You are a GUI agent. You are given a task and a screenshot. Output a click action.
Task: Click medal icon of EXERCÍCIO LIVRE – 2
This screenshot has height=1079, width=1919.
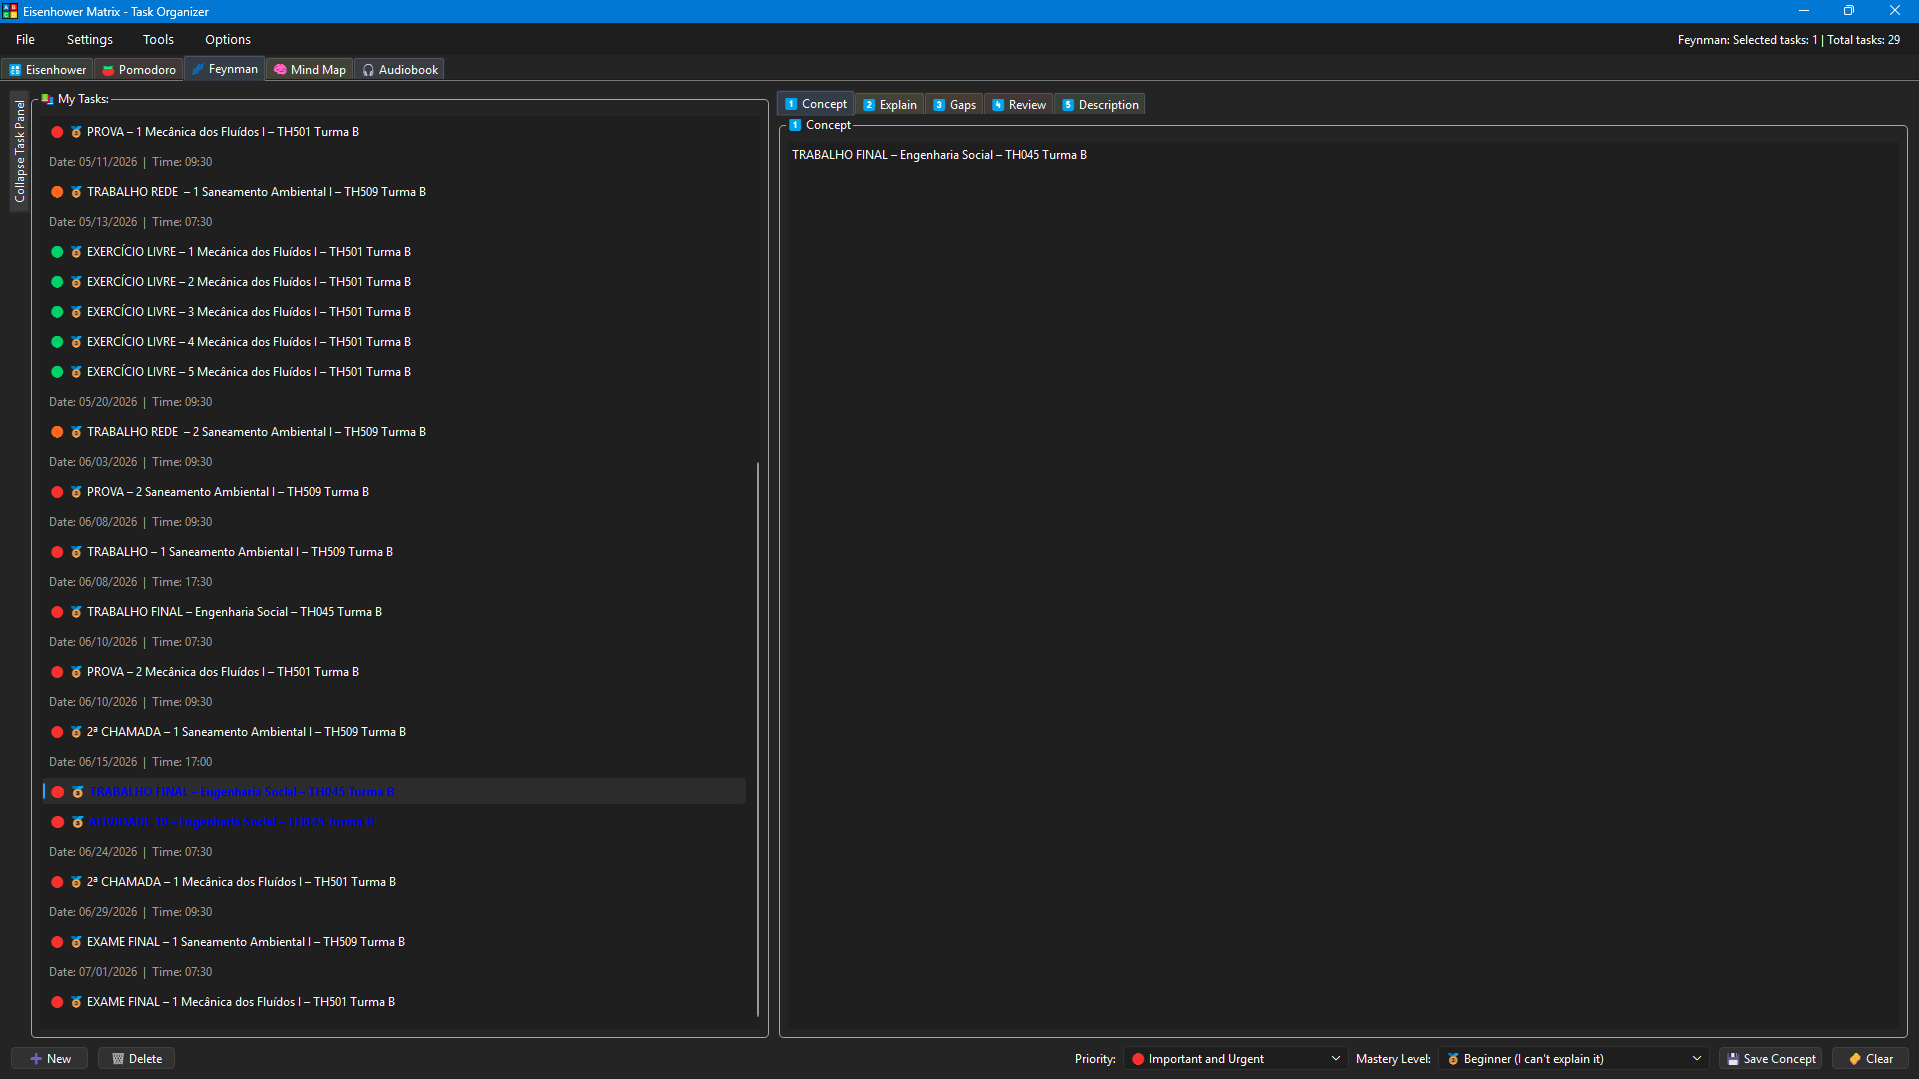(x=76, y=282)
